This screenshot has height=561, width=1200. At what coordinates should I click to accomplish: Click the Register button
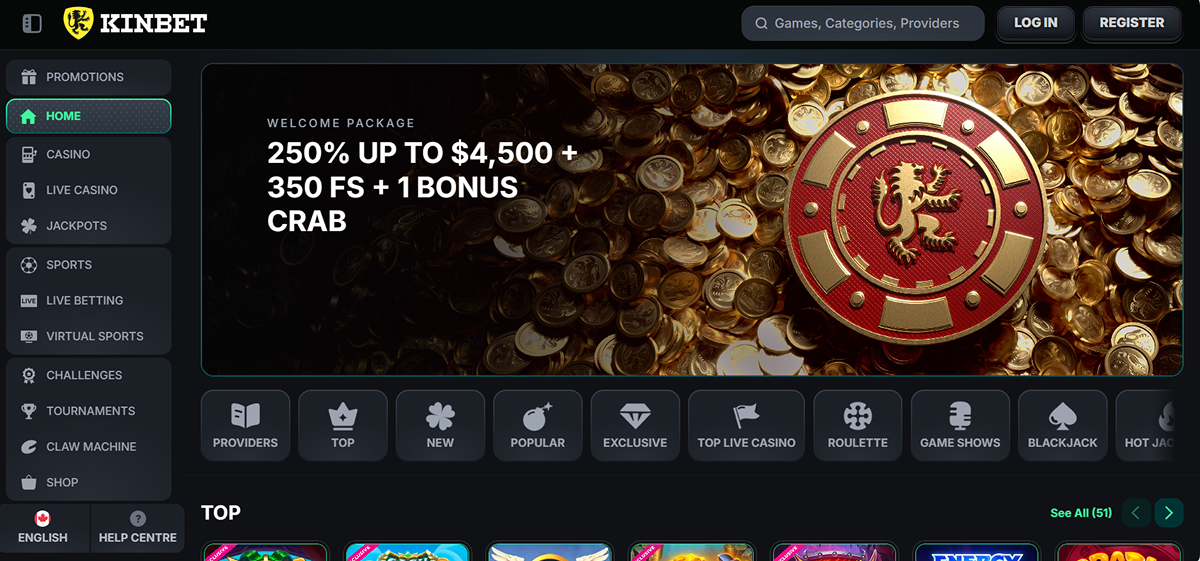pos(1132,23)
